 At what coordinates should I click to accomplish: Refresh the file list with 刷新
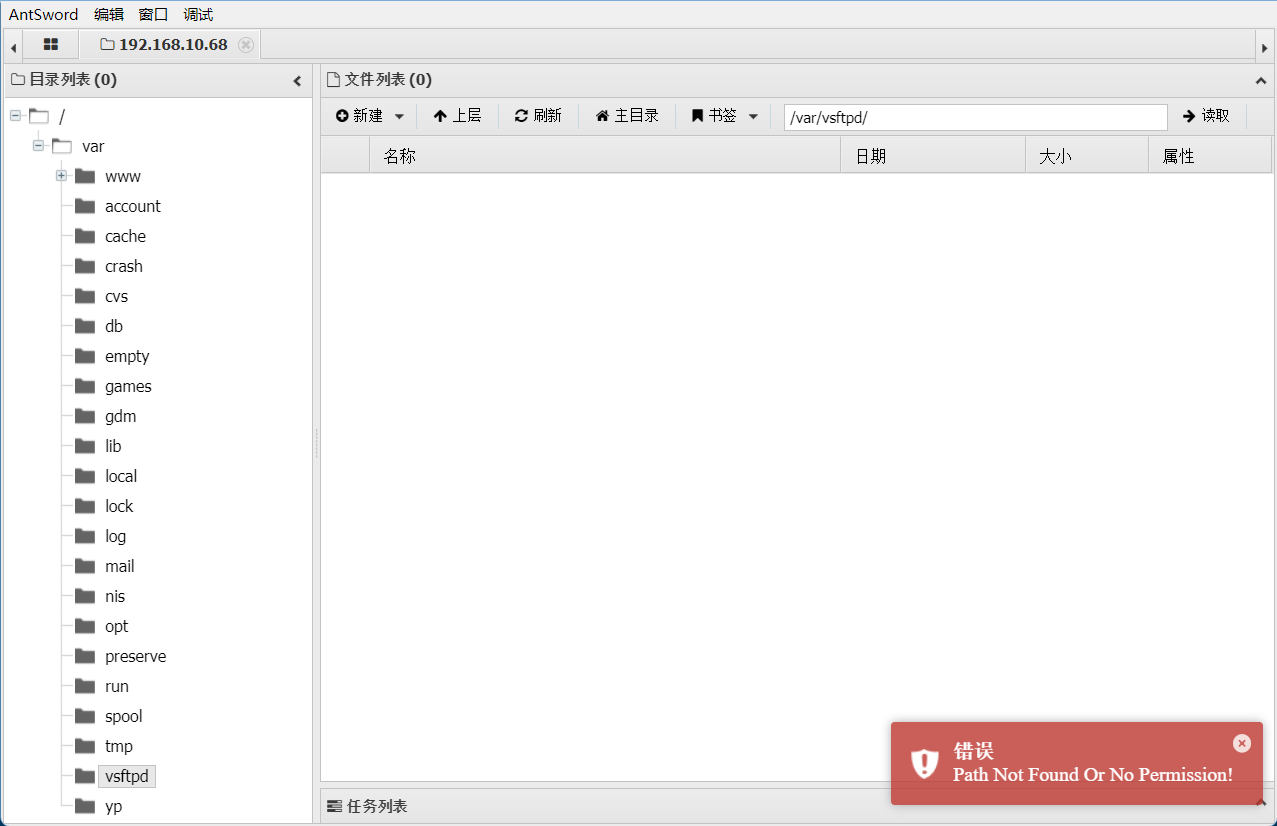click(538, 116)
